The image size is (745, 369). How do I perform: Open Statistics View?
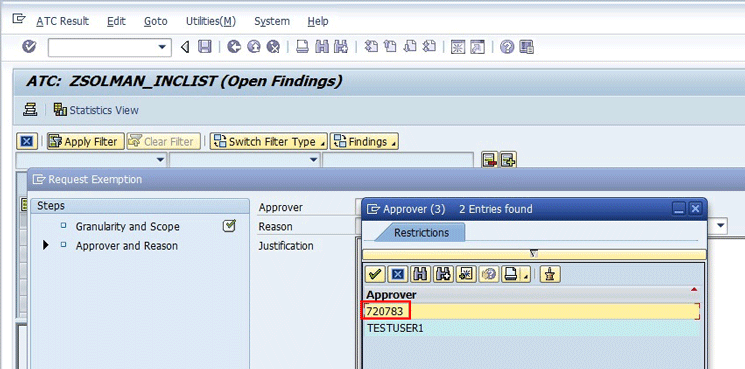click(96, 110)
